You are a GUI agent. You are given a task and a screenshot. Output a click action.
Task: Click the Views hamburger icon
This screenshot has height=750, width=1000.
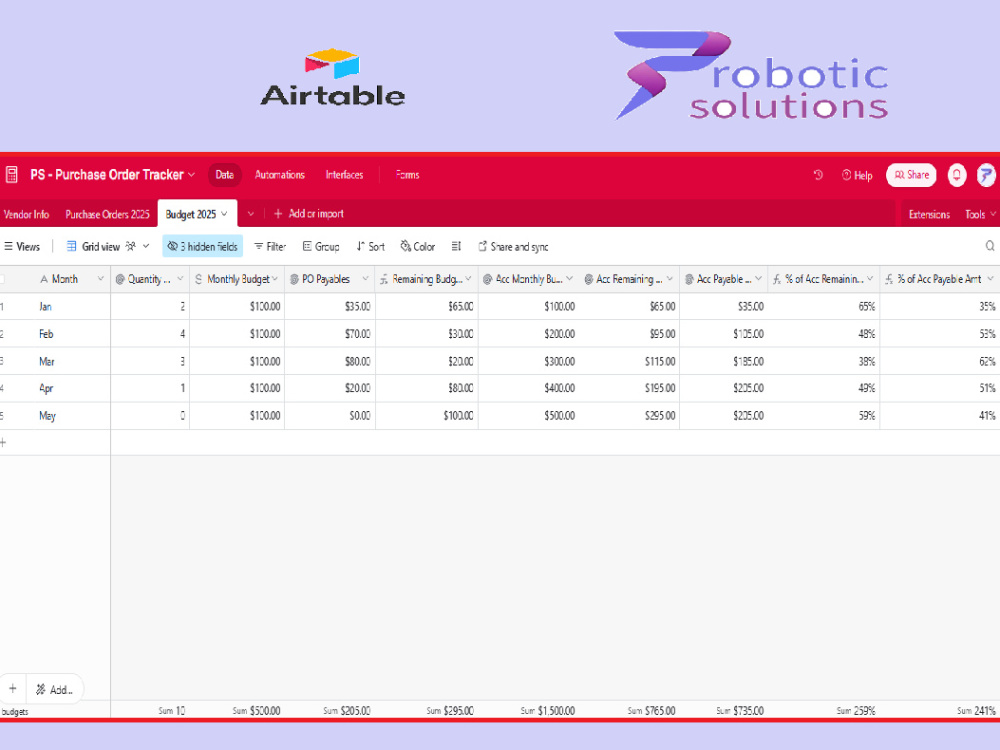[x=8, y=246]
